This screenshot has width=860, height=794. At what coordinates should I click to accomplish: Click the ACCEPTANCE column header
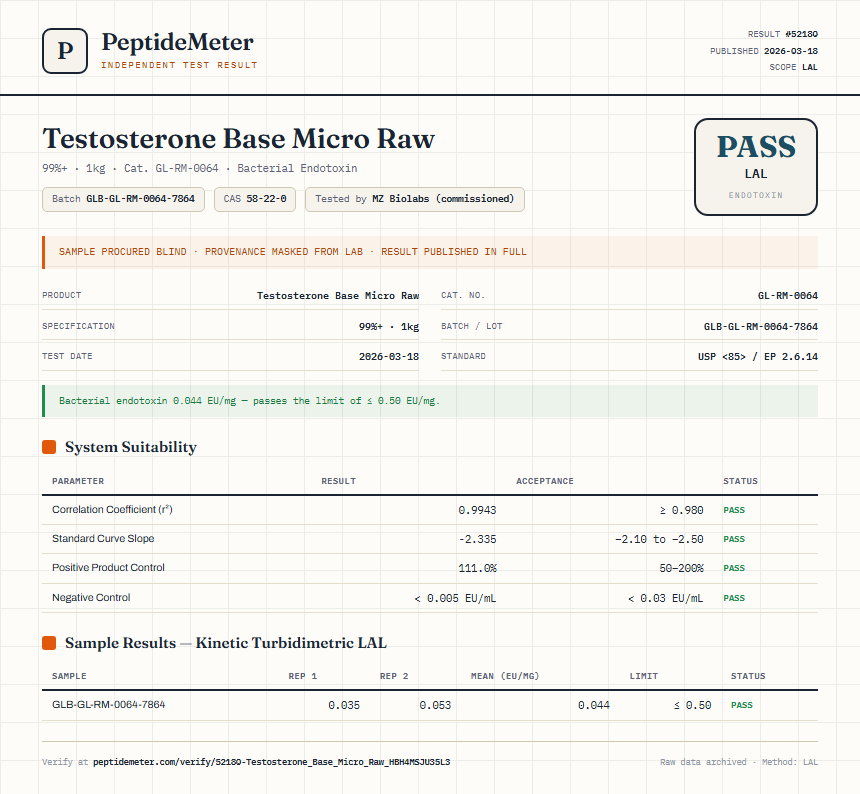click(x=545, y=481)
